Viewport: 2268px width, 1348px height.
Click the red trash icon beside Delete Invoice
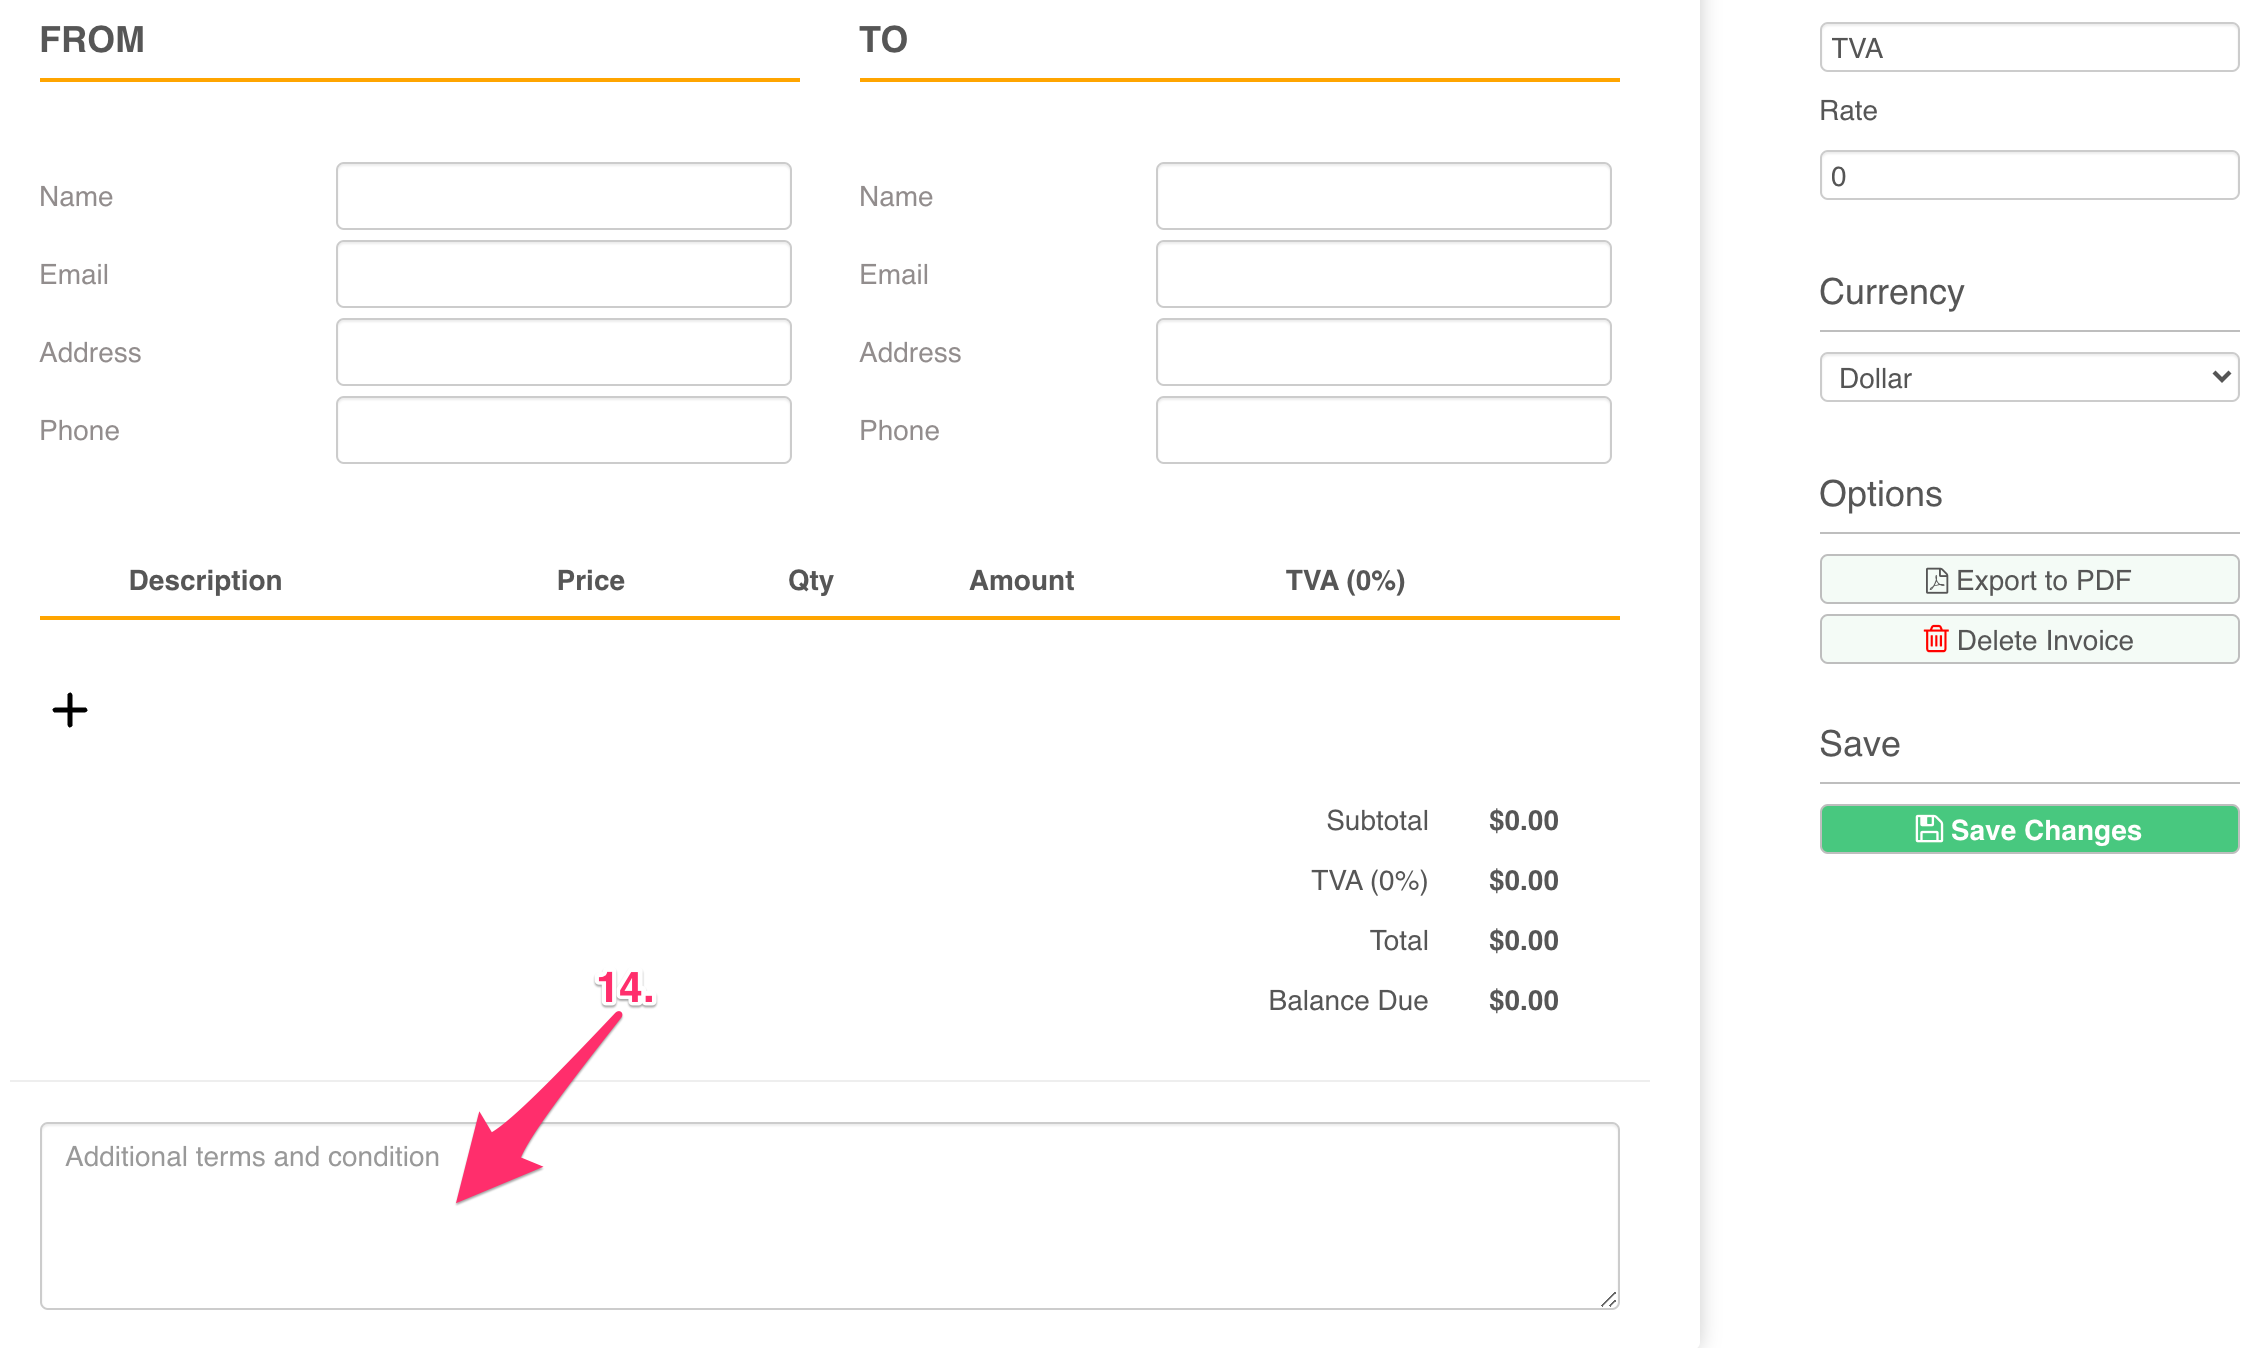coord(1938,640)
